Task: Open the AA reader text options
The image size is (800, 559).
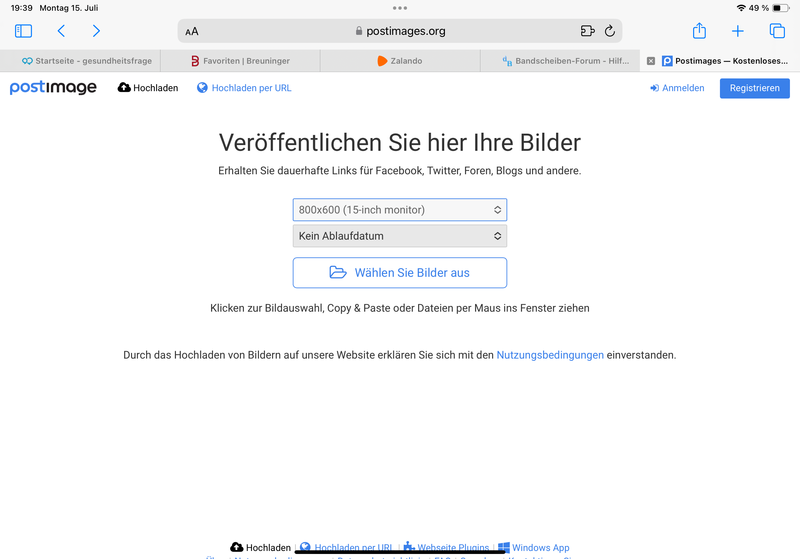Action: pos(192,32)
